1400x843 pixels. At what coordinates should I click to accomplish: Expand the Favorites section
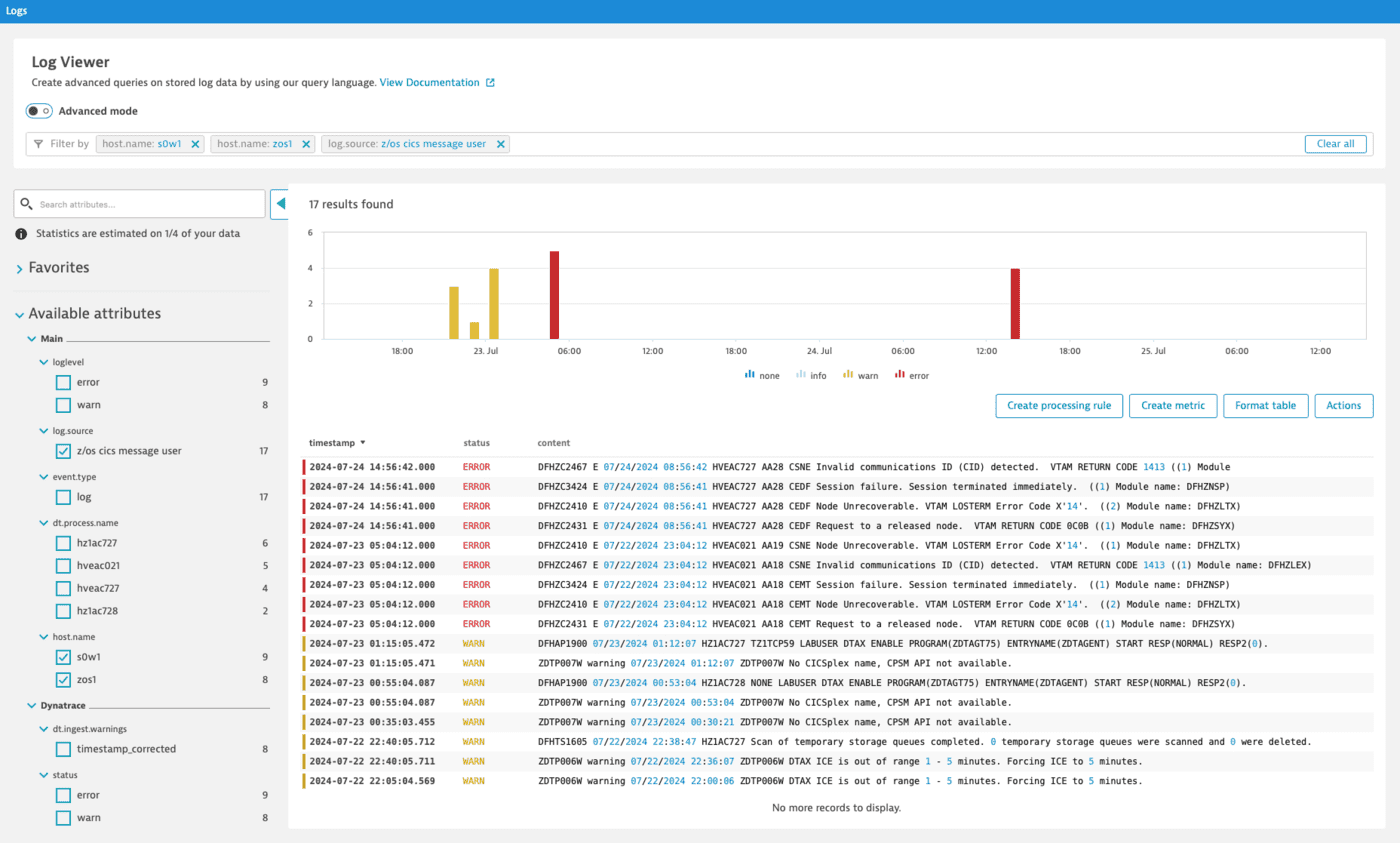click(x=19, y=267)
